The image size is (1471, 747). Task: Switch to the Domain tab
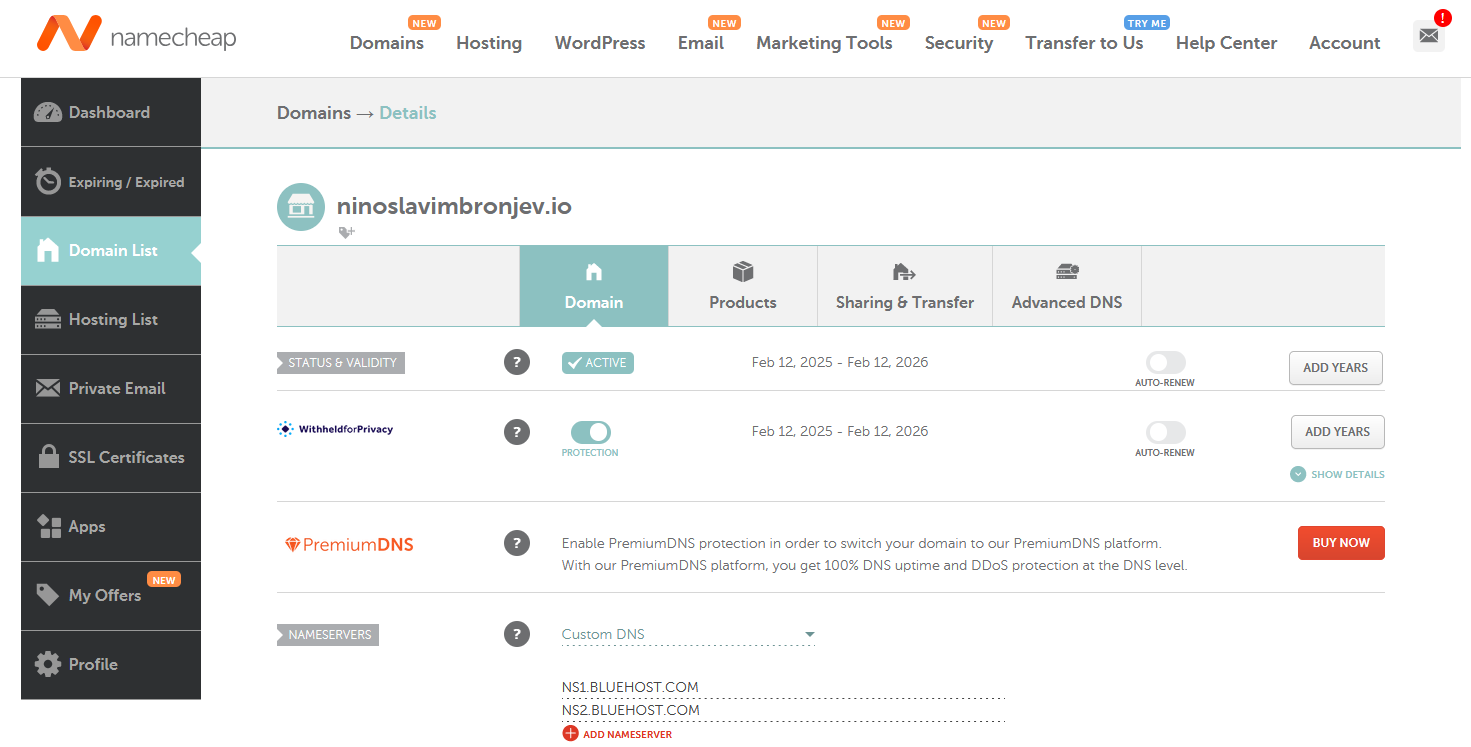pyautogui.click(x=594, y=286)
